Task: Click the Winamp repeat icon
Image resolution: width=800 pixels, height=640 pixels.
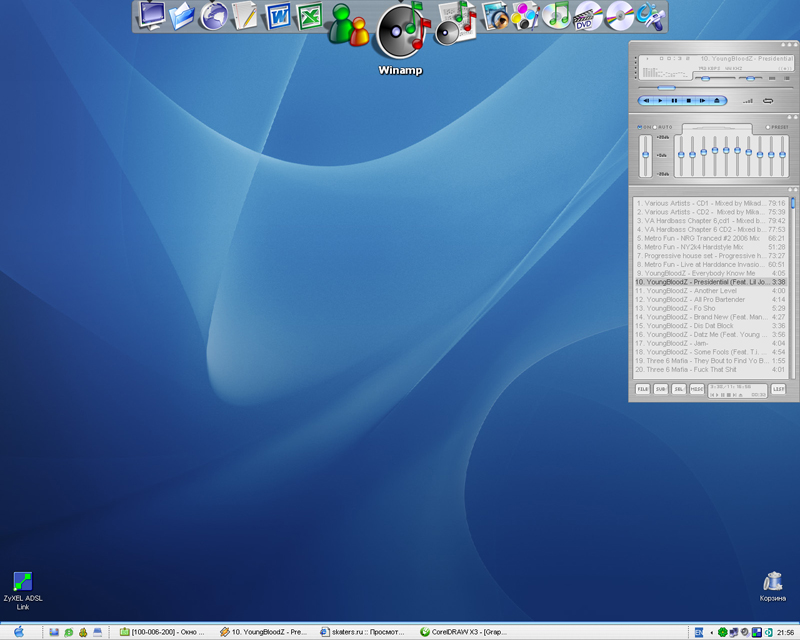Action: (768, 100)
